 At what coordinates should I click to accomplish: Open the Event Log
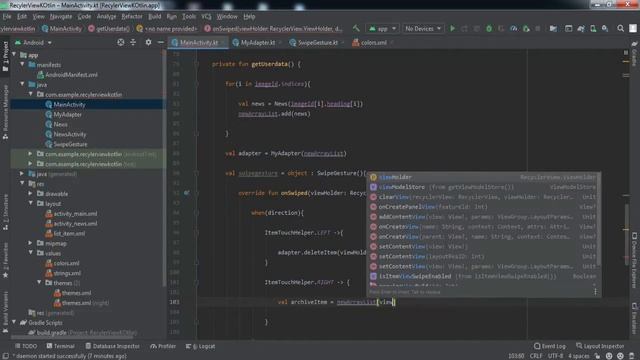click(550, 346)
